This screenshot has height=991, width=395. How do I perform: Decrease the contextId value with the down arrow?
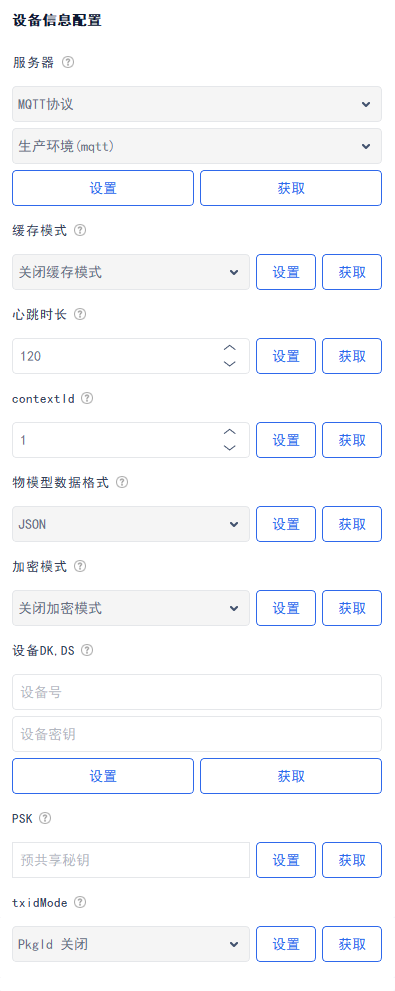230,447
